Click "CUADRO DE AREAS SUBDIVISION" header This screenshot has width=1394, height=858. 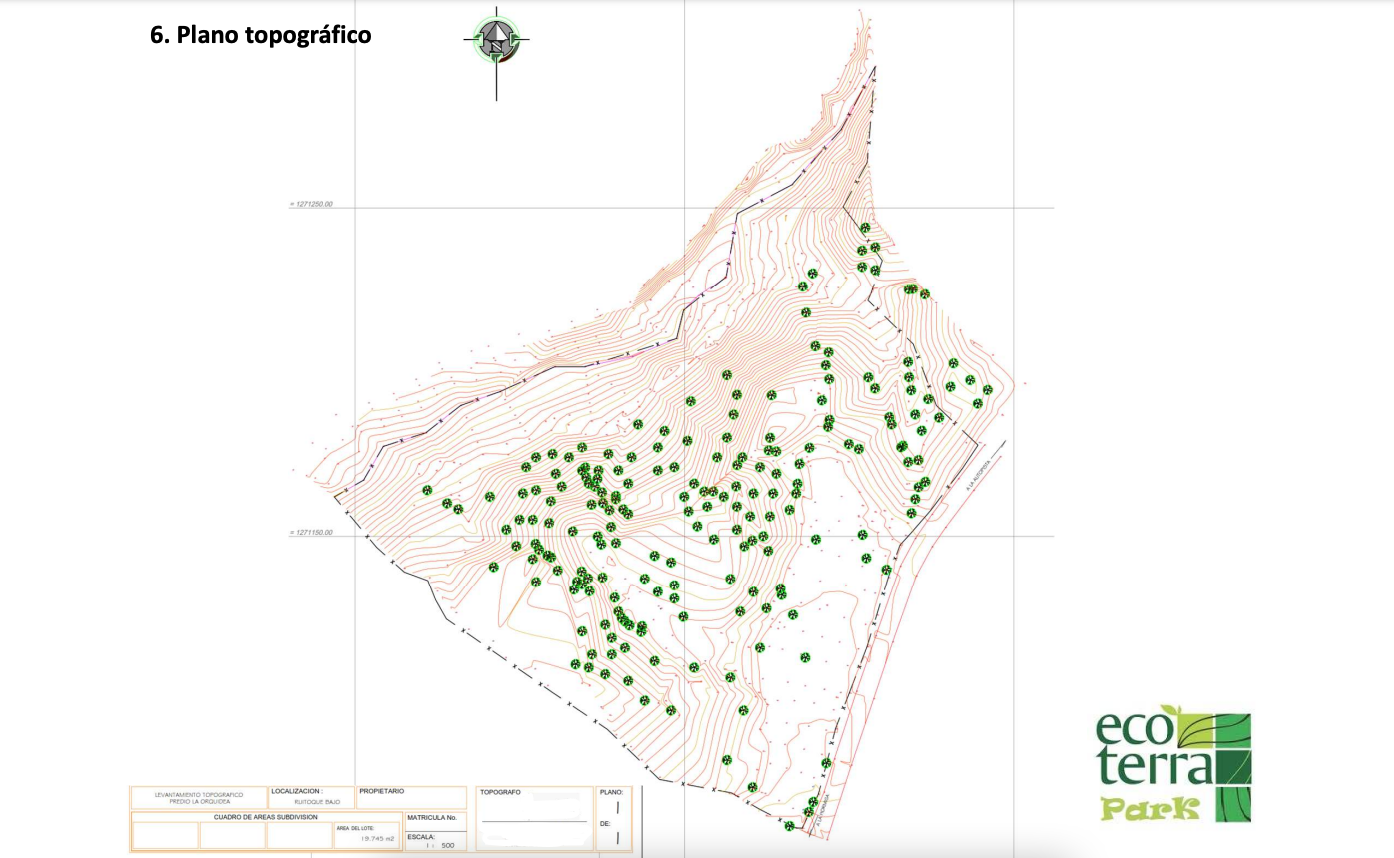265,817
